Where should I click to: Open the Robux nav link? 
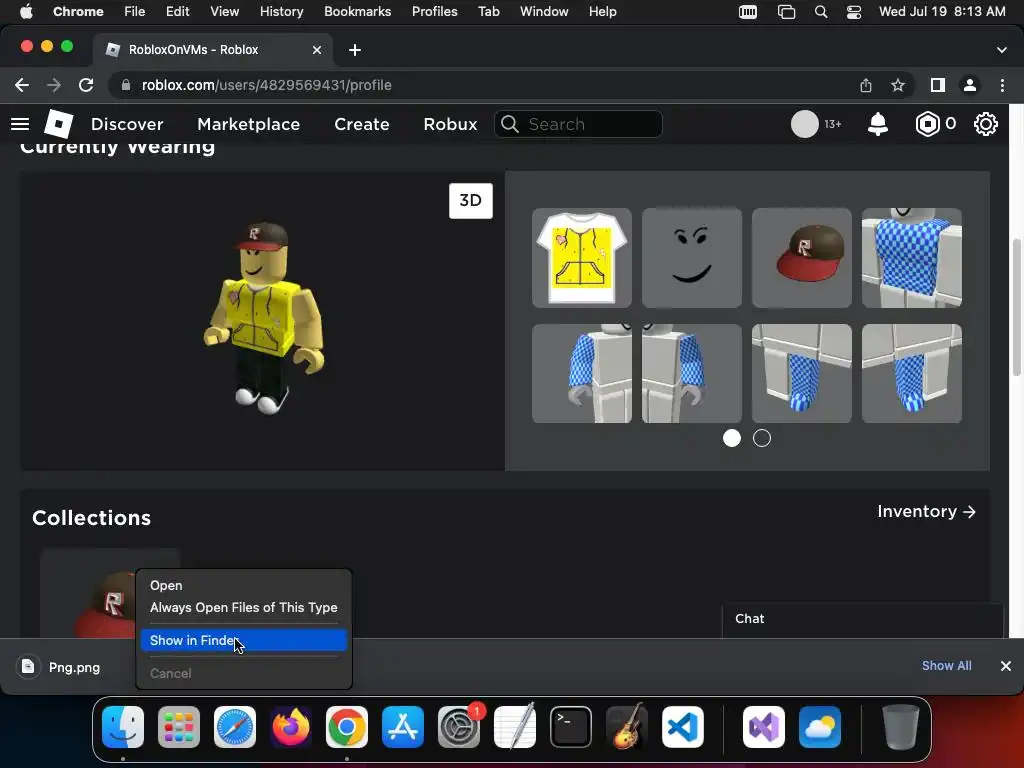tap(450, 124)
